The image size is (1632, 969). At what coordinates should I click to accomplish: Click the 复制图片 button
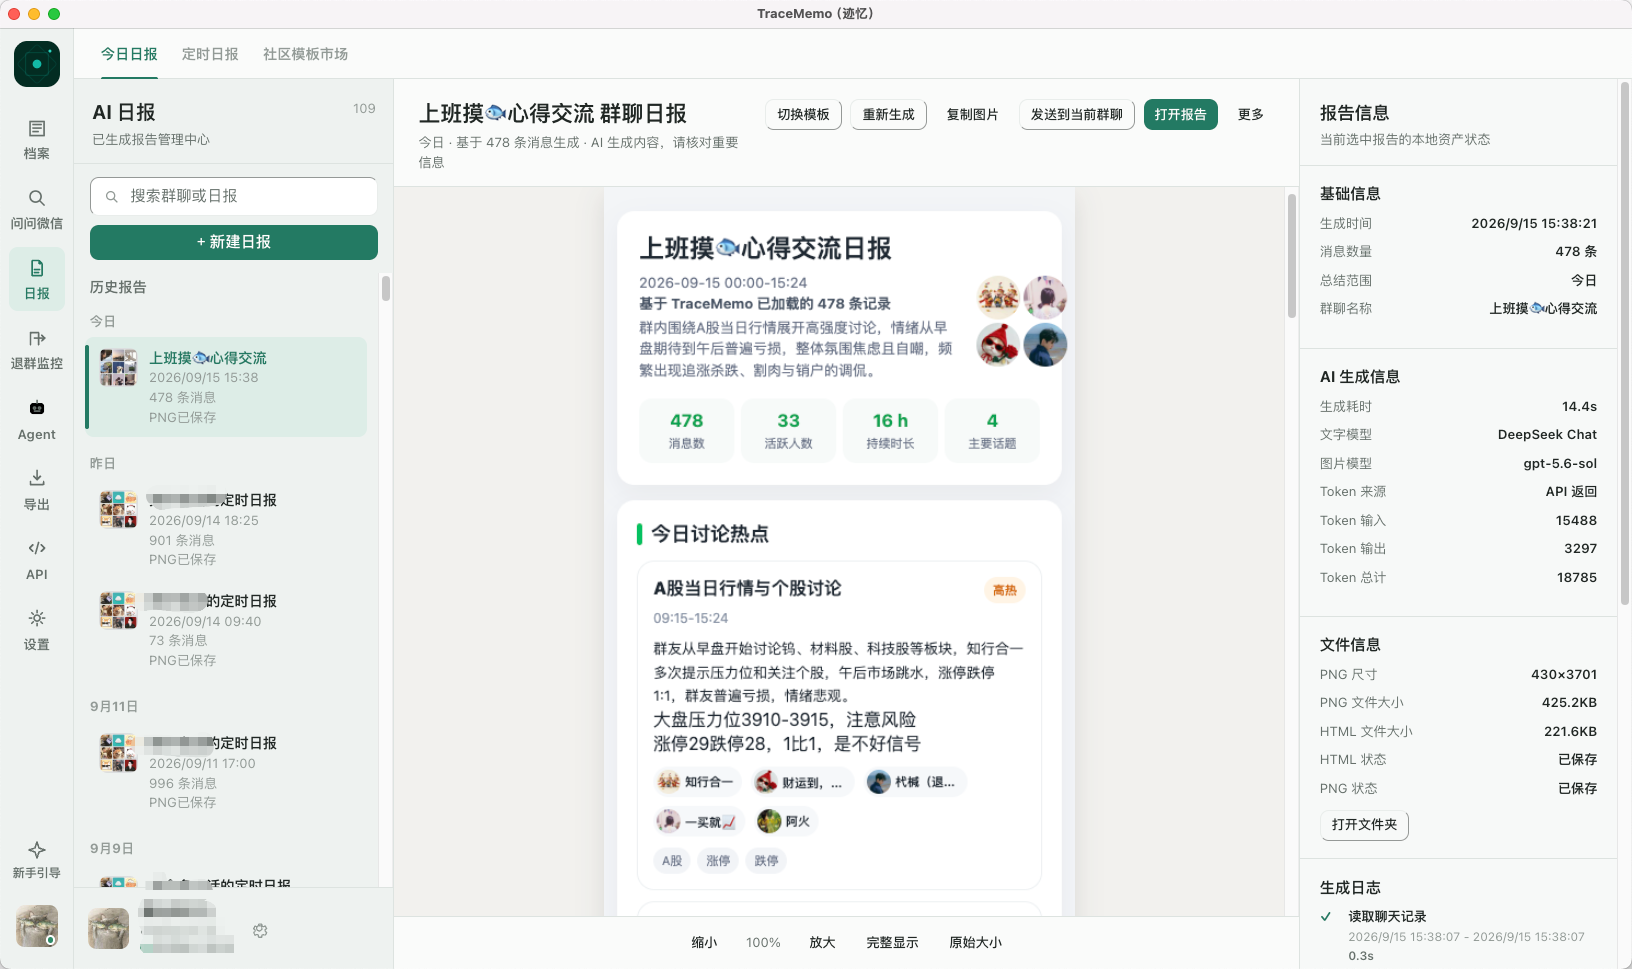[973, 115]
